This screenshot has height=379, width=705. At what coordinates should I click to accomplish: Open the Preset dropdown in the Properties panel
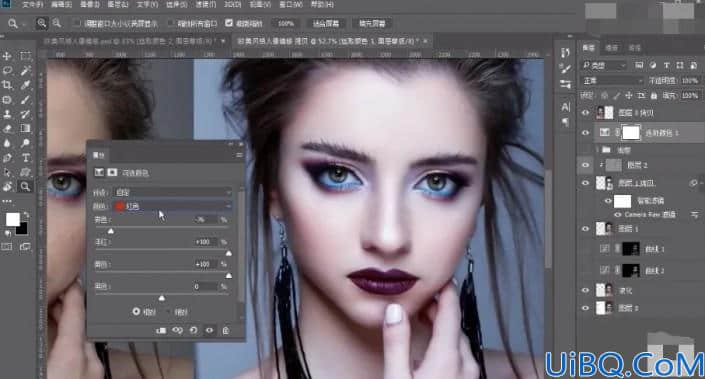(x=174, y=192)
